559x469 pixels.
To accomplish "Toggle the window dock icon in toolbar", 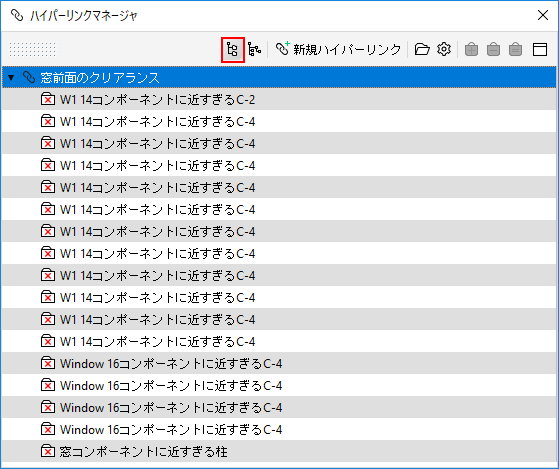I will 540,50.
